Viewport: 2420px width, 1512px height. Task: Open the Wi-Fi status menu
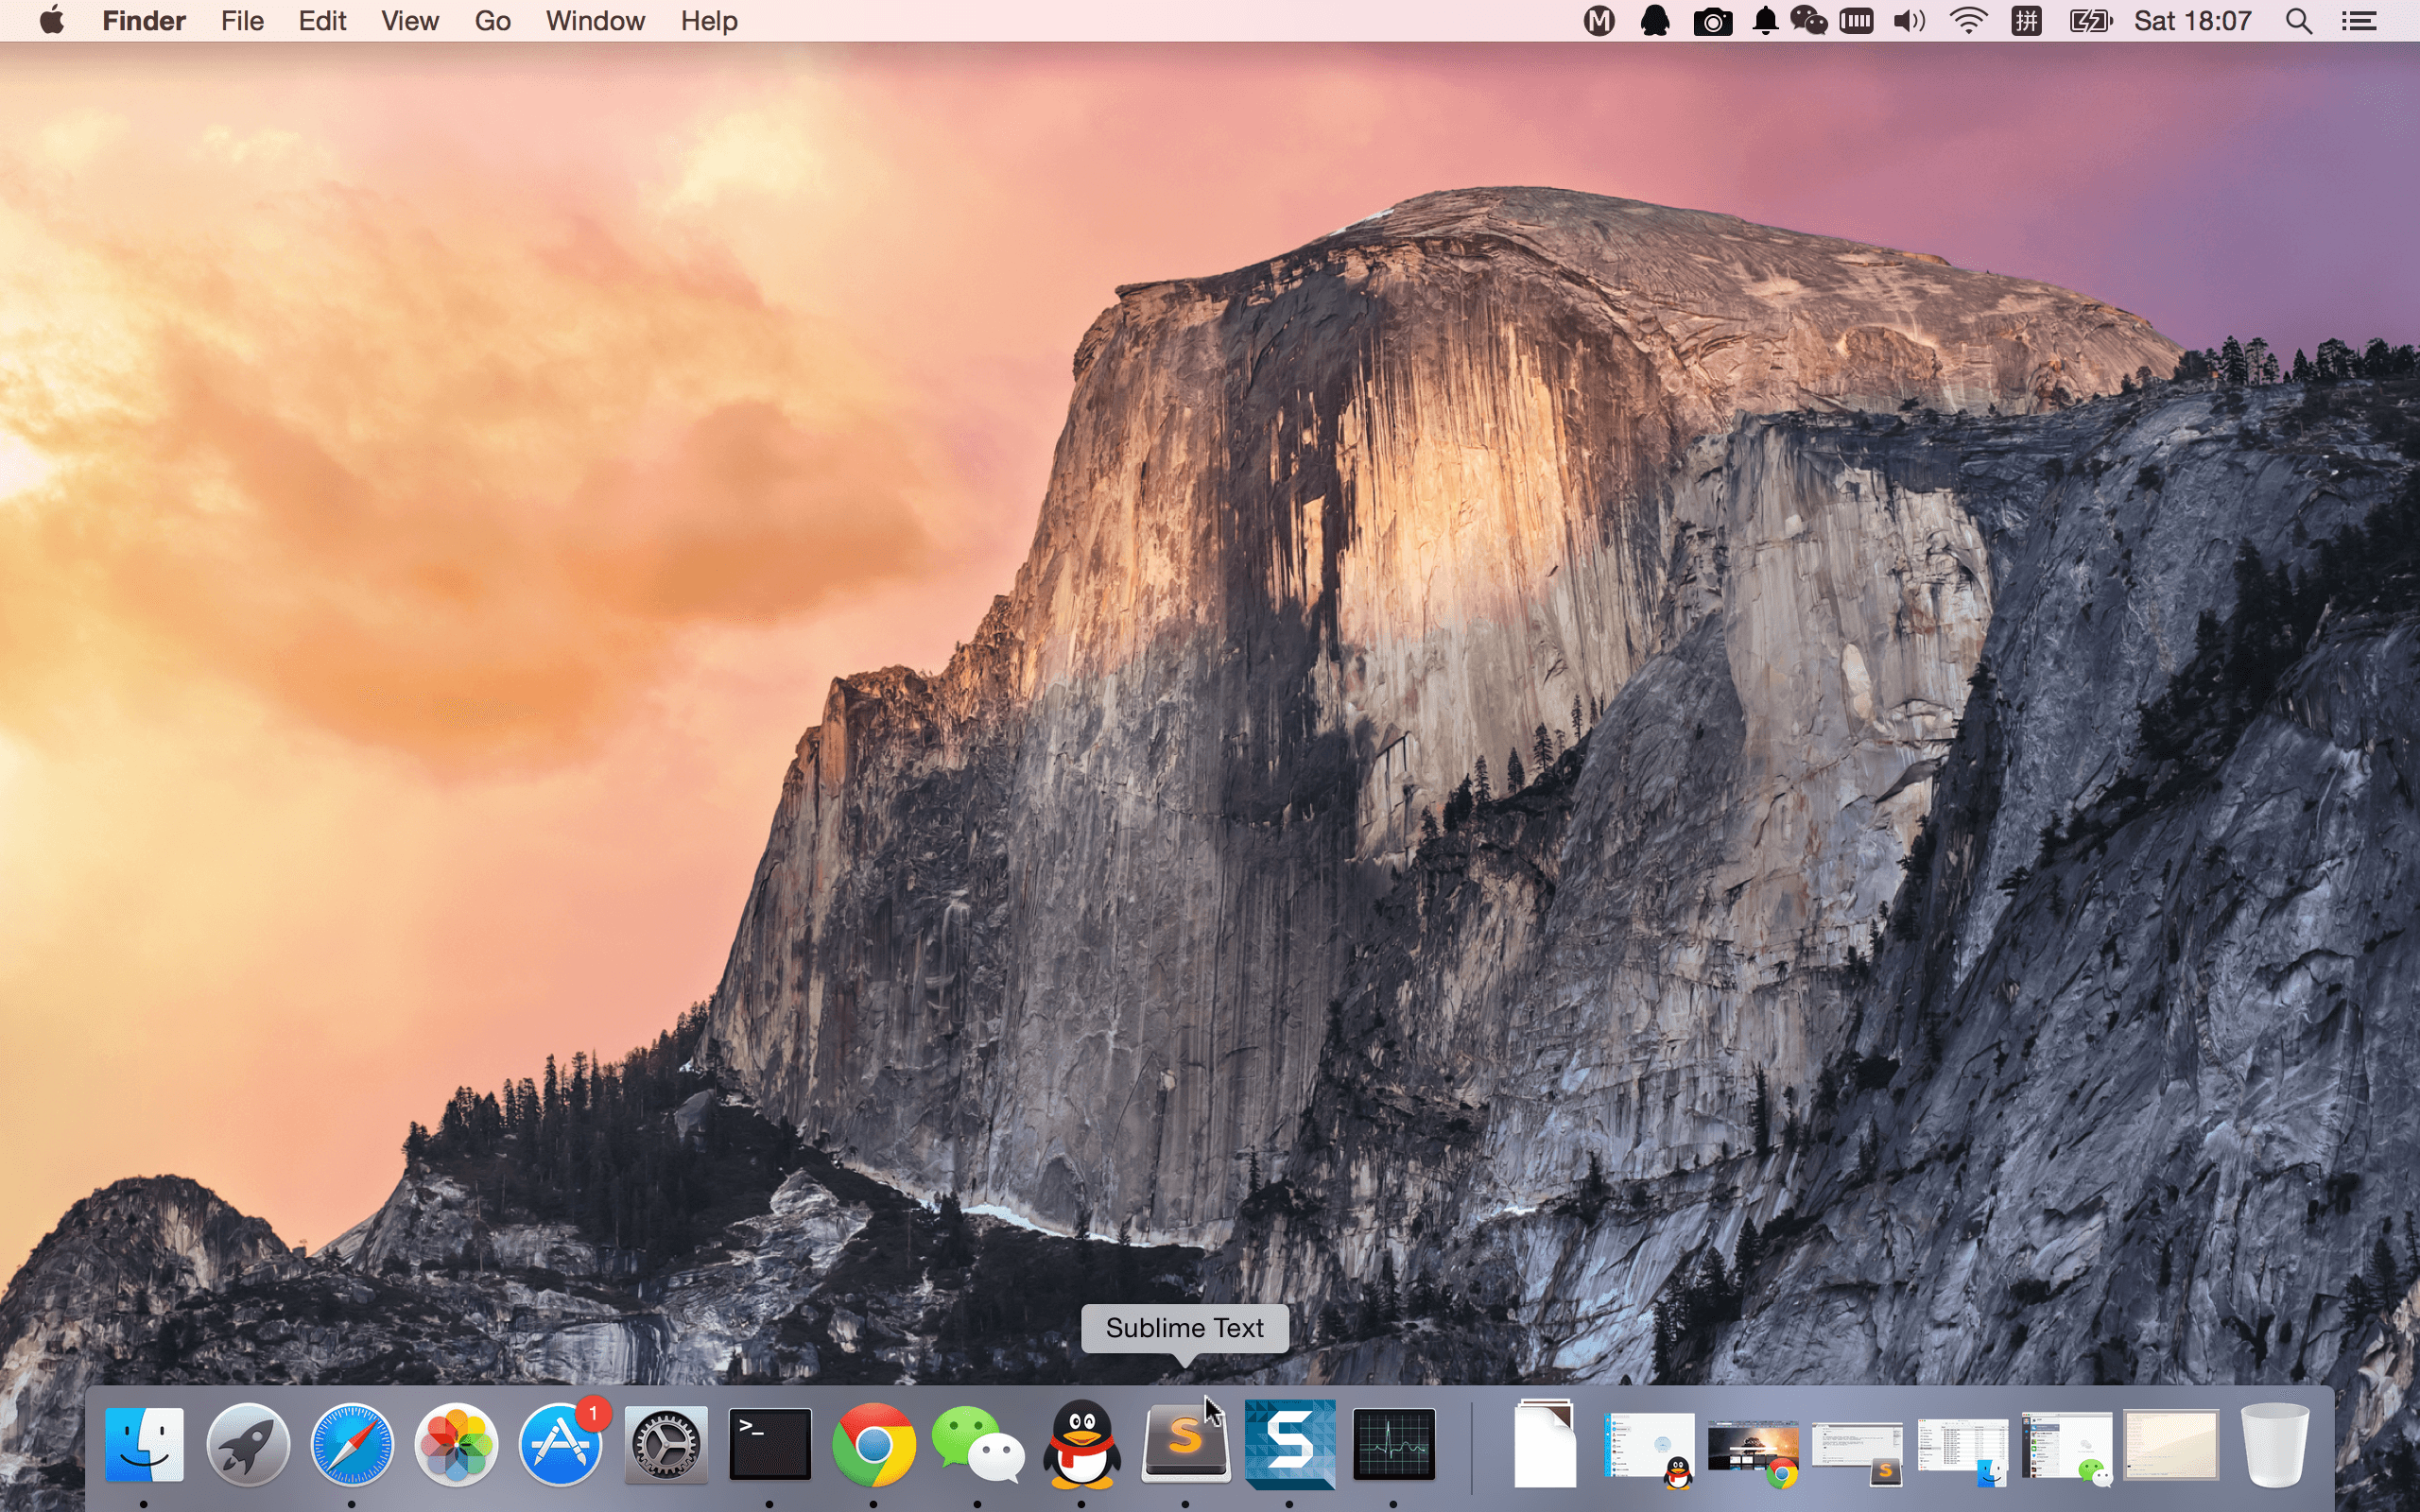coord(1968,21)
